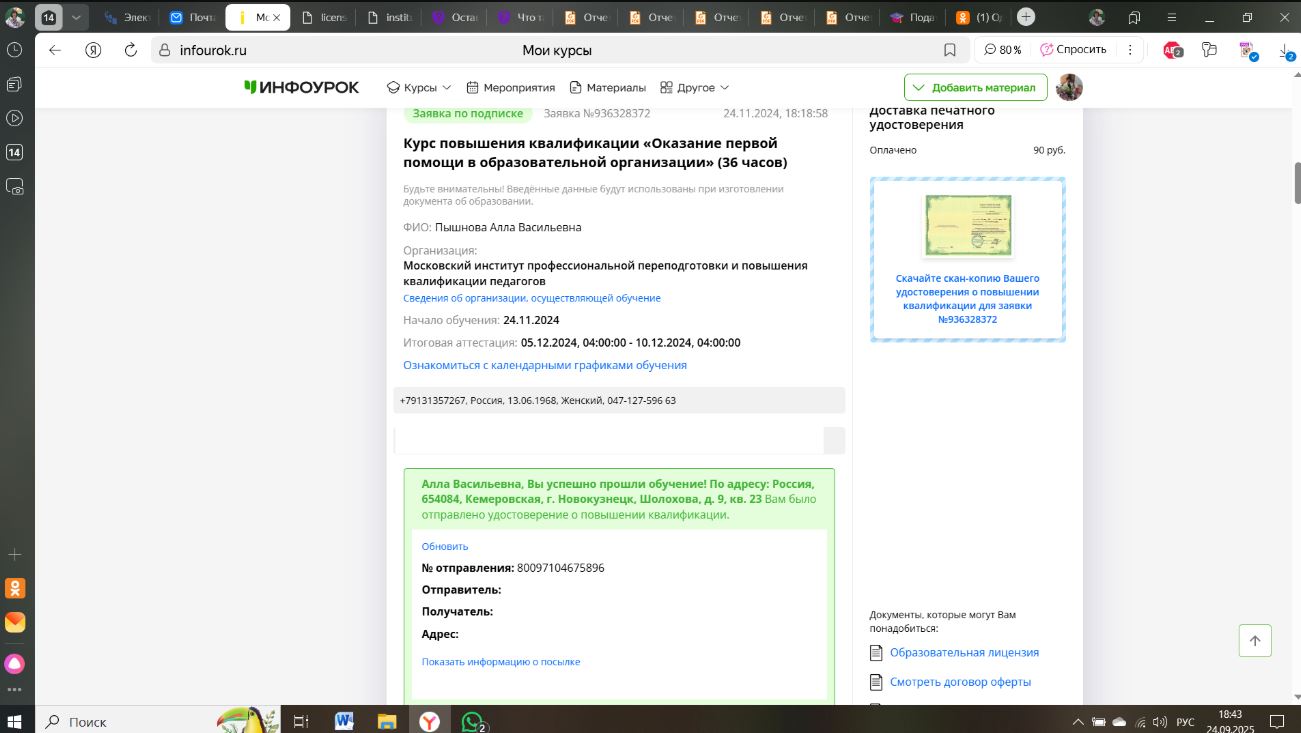Open the Материалы menu item
This screenshot has height=733, width=1301.
pos(607,88)
